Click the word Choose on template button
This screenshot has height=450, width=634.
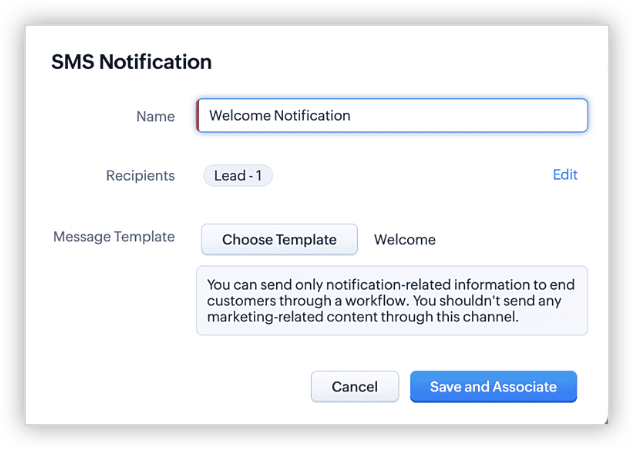[246, 240]
